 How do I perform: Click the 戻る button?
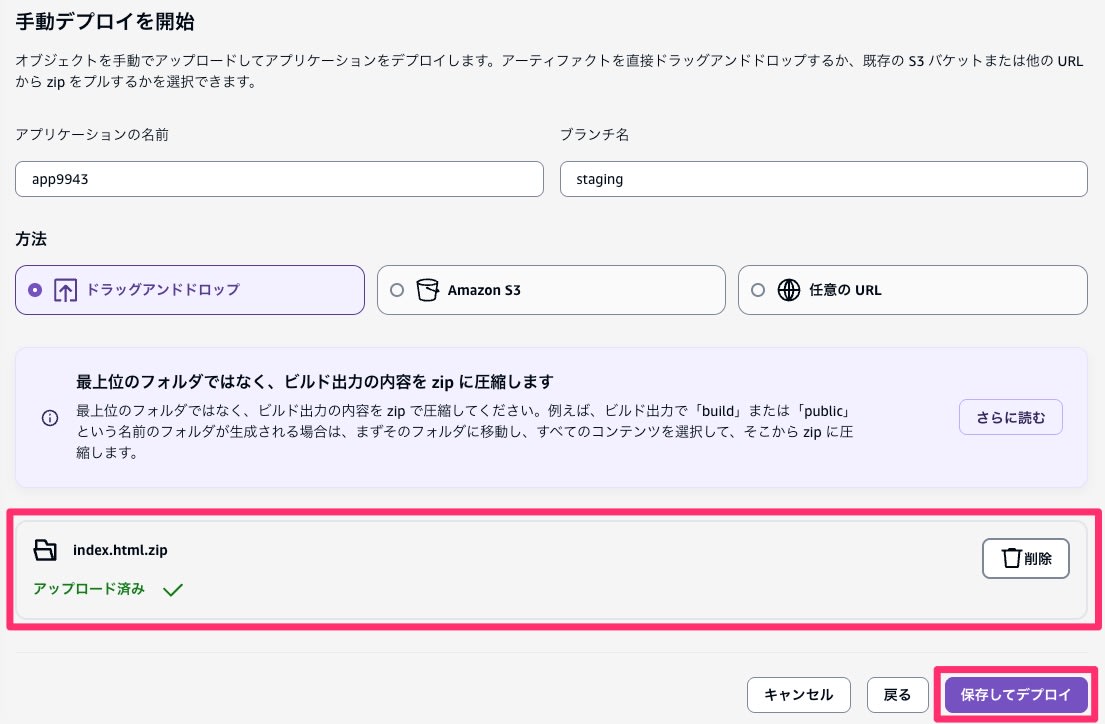coord(897,694)
